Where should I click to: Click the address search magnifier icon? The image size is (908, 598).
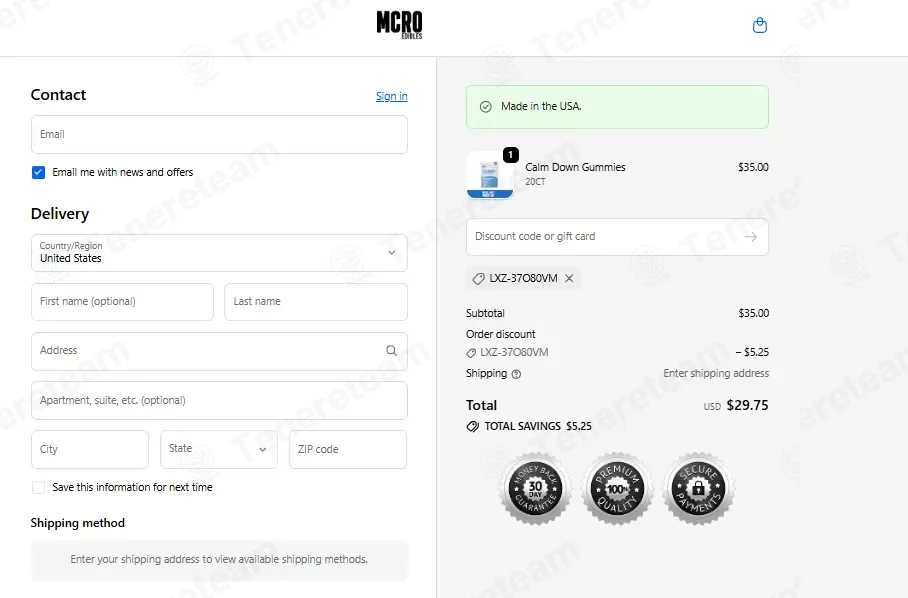coord(391,351)
